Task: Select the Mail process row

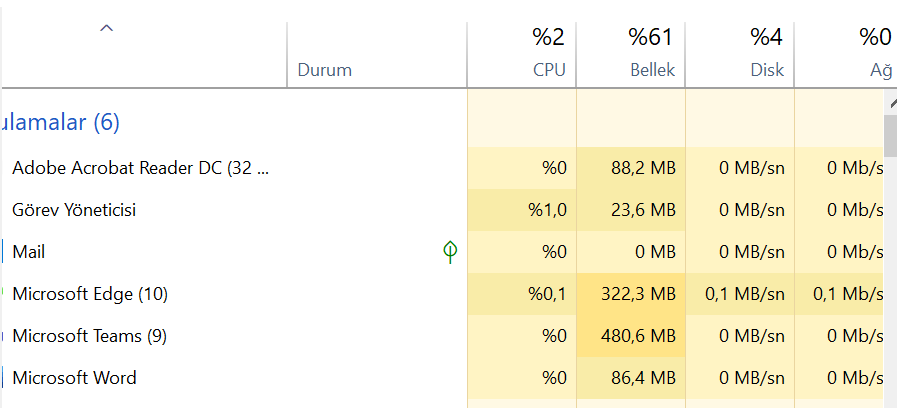Action: 29,252
